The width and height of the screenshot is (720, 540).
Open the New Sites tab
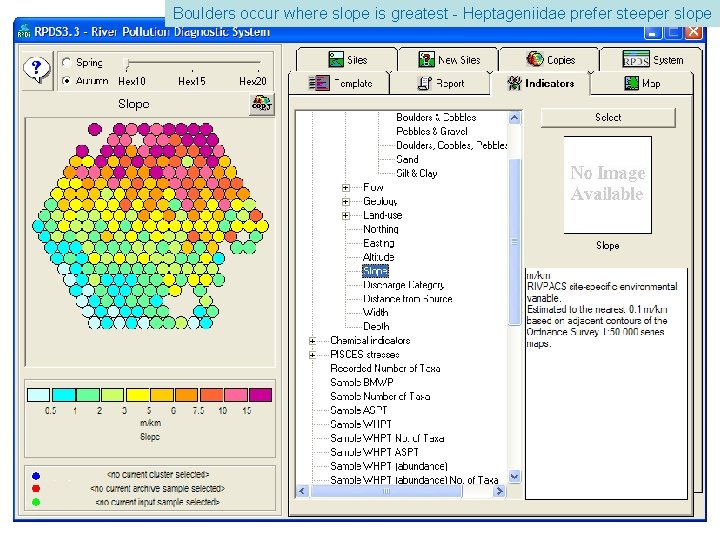point(448,60)
